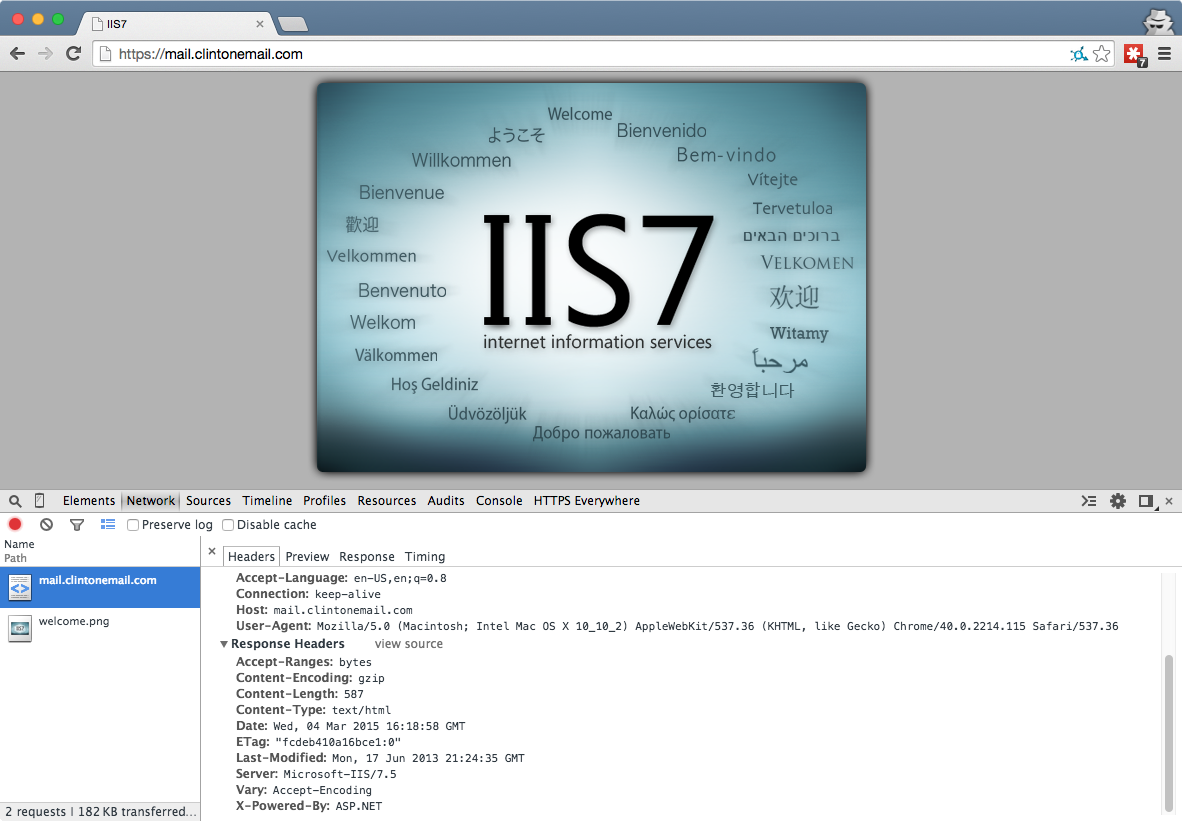Click the requests transferred status text
Image resolution: width=1182 pixels, height=821 pixels.
click(100, 811)
